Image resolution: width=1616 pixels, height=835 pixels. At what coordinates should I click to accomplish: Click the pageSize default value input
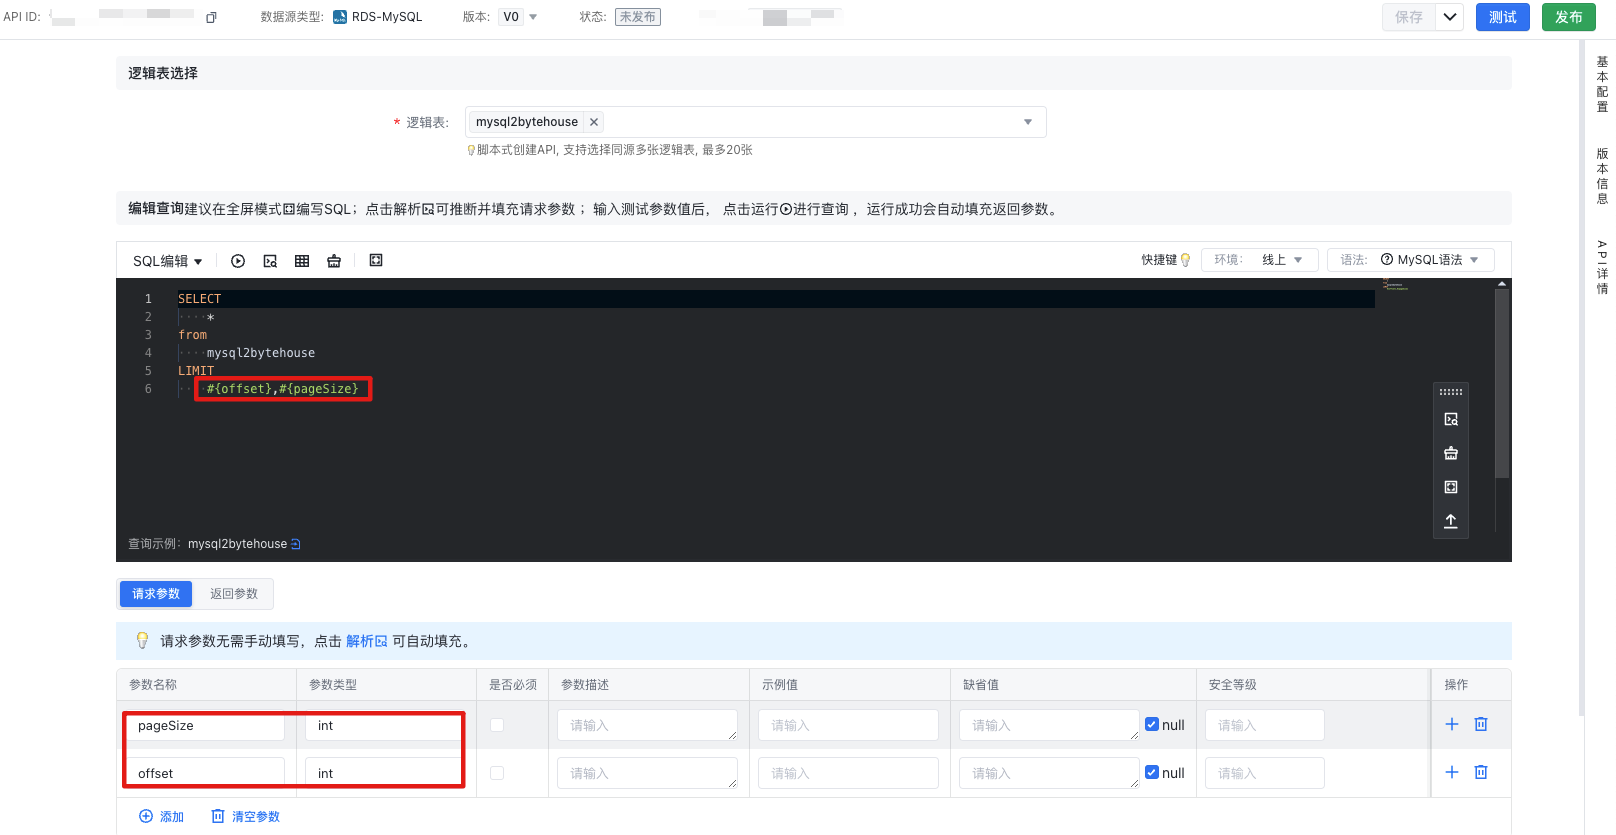coord(1049,725)
